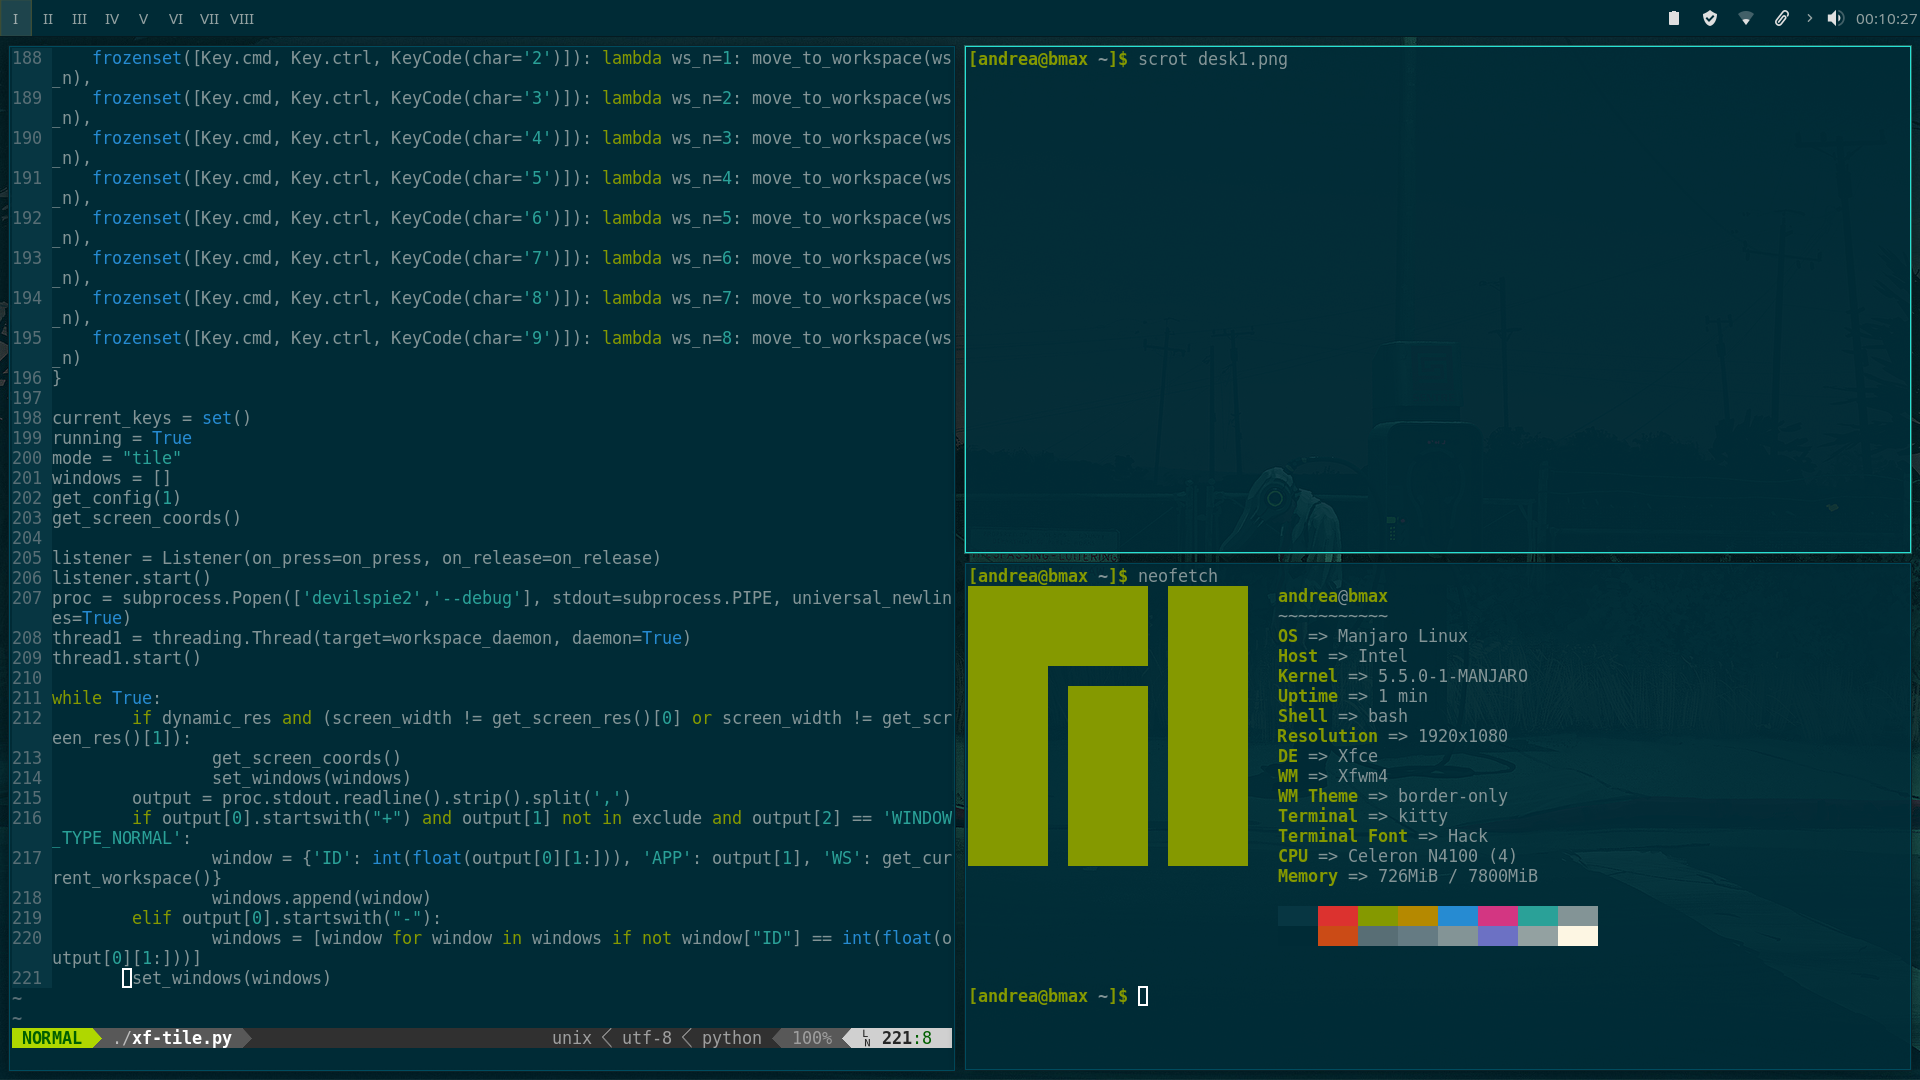Viewport: 1920px width, 1080px height.
Task: Switch to workspace III in the panel
Action: 79,18
